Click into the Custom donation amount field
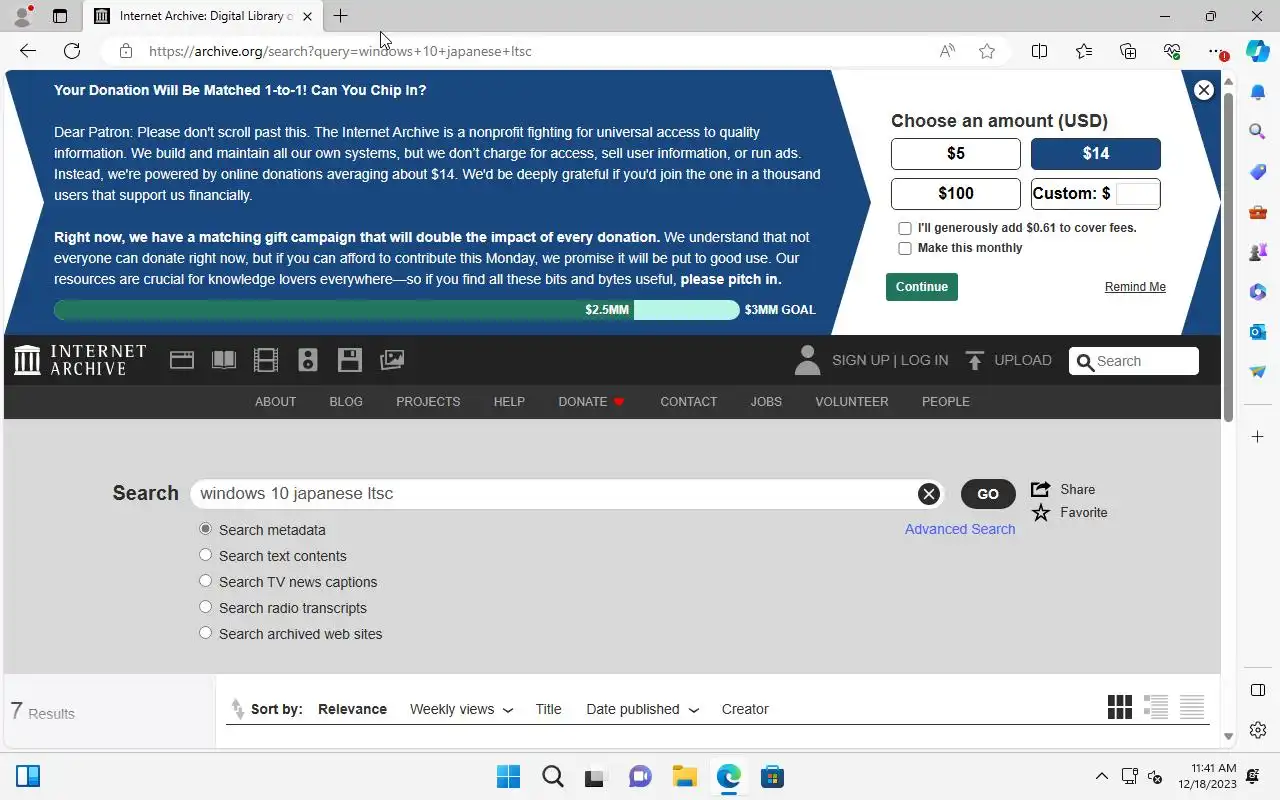Viewport: 1280px width, 800px height. [x=1137, y=194]
